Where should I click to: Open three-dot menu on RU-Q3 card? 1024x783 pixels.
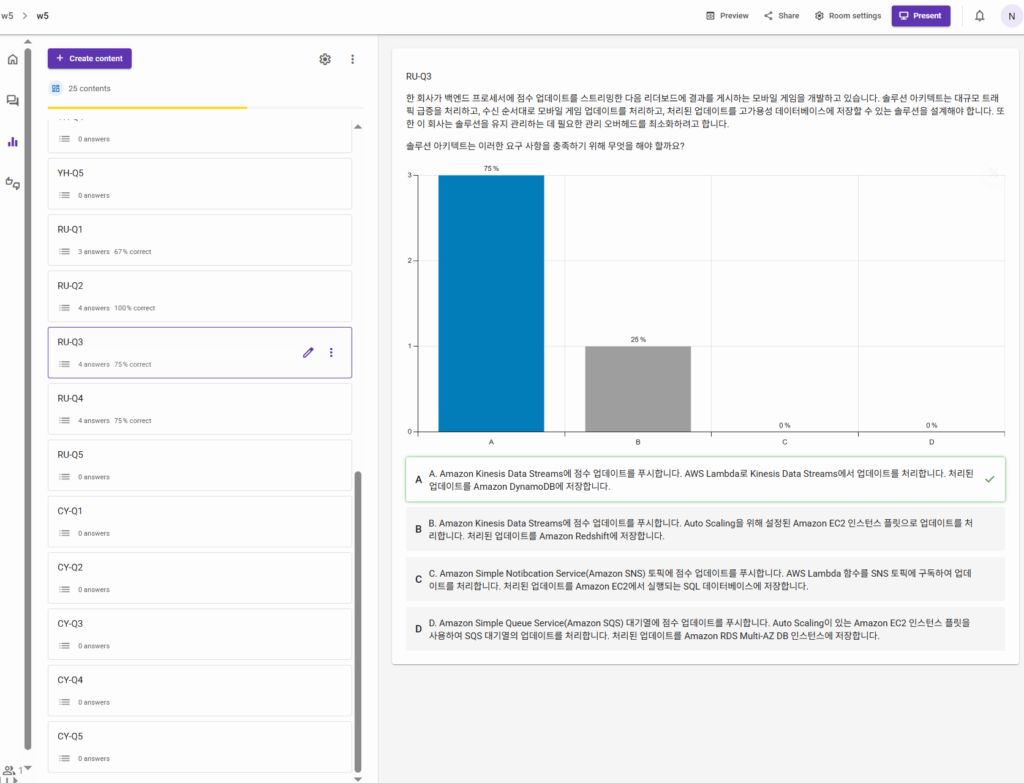point(332,352)
